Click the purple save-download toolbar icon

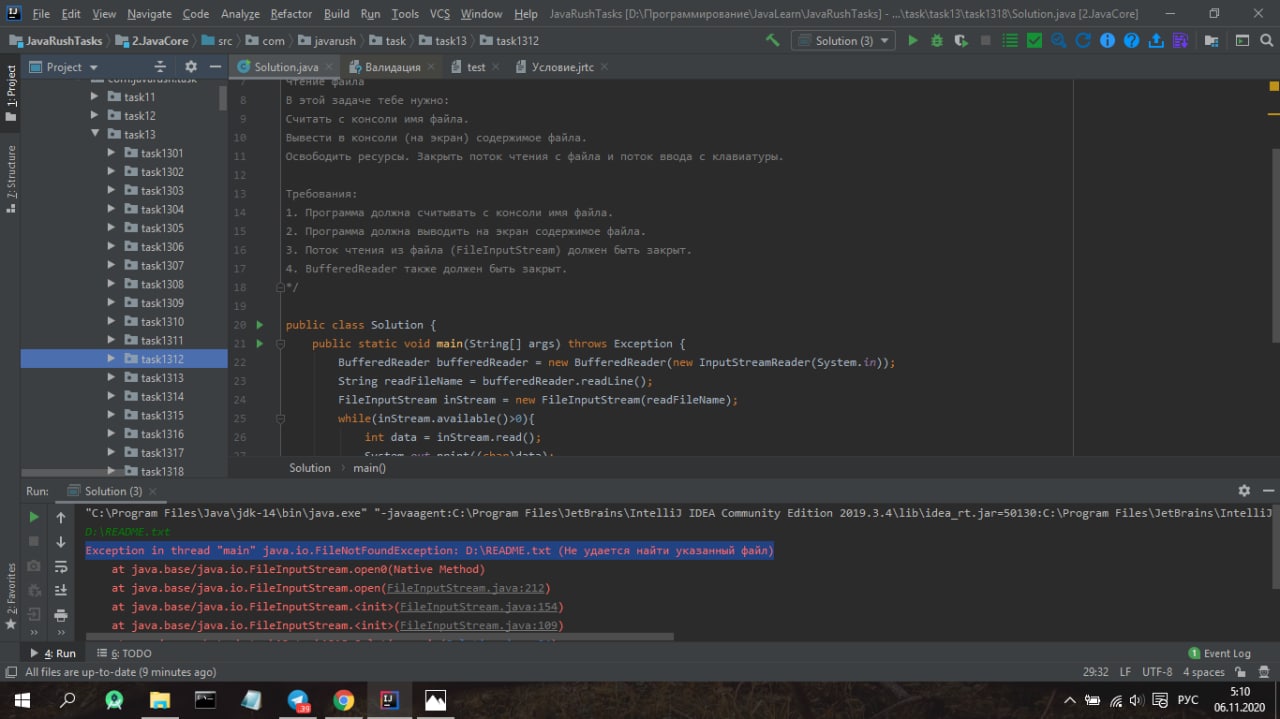pyautogui.click(x=1180, y=41)
